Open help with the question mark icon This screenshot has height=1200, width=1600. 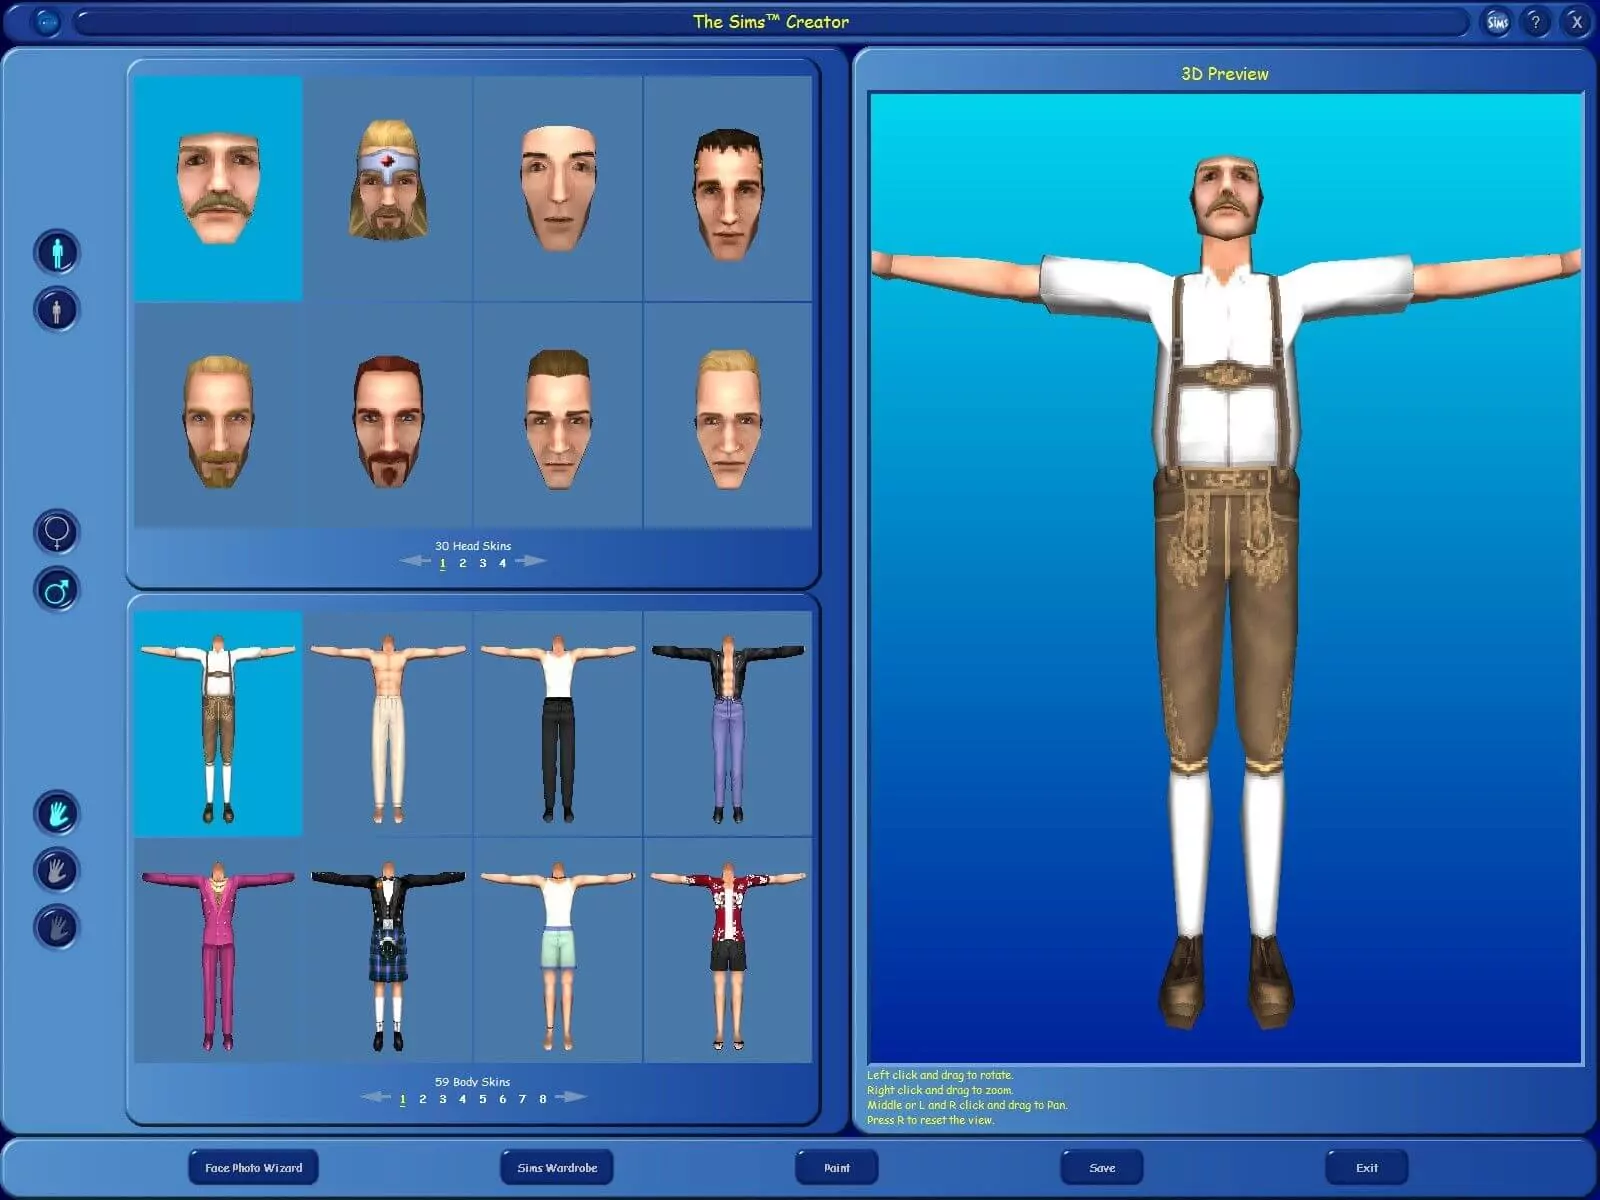[x=1536, y=22]
